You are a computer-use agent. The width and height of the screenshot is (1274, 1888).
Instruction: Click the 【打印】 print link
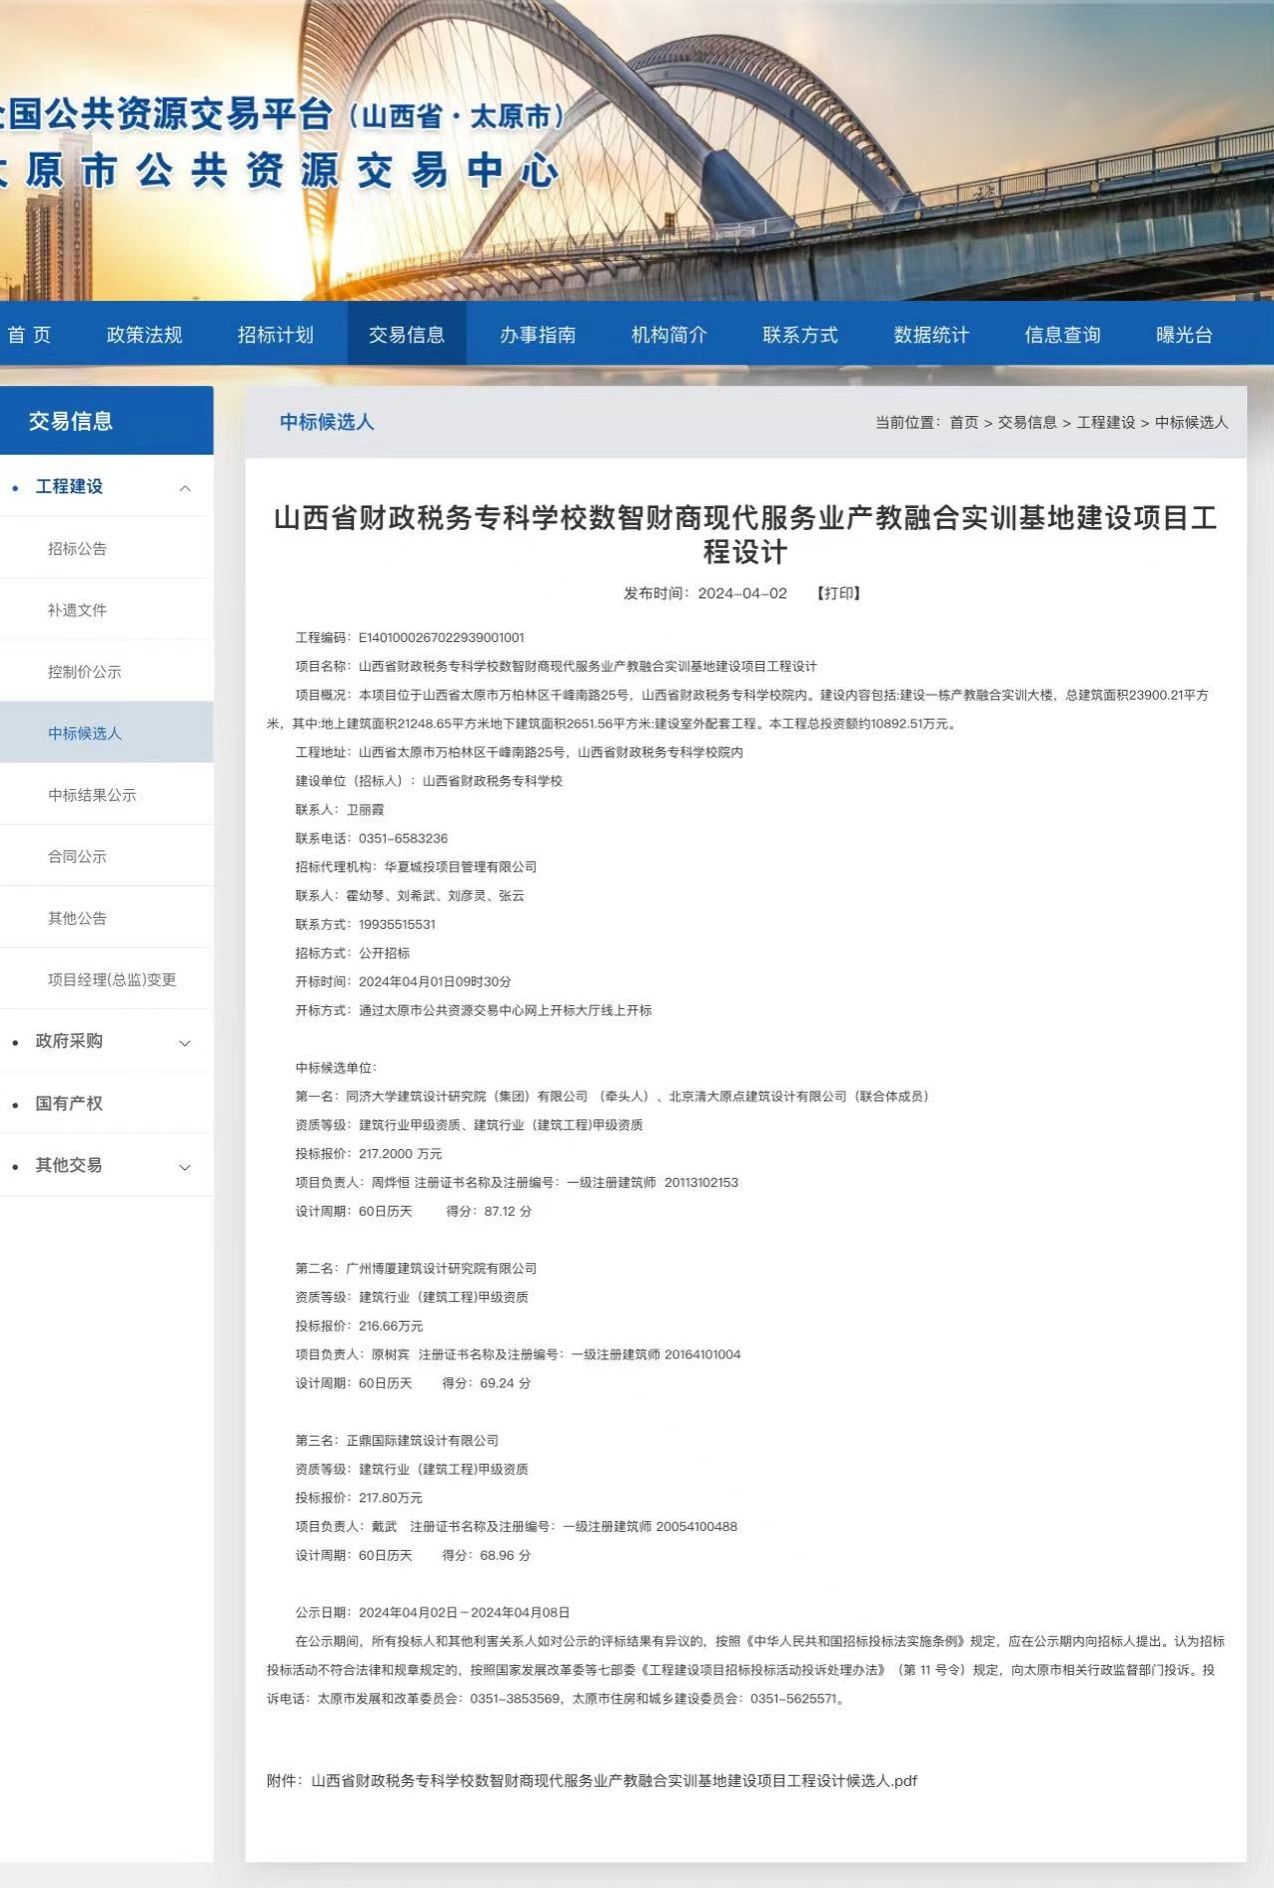[838, 593]
